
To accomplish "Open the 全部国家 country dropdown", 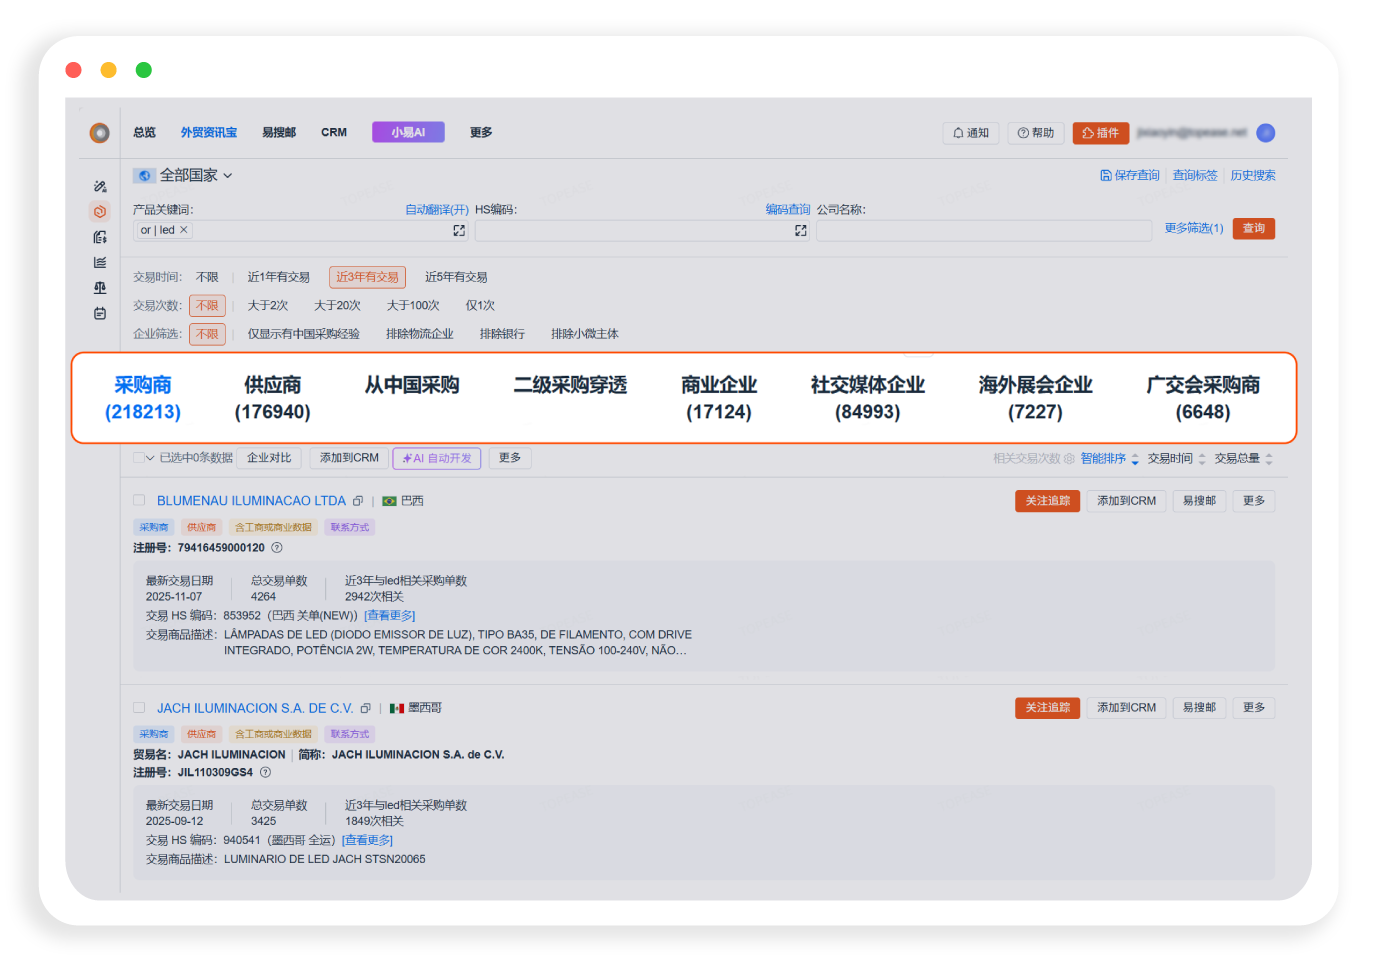I will [x=196, y=176].
